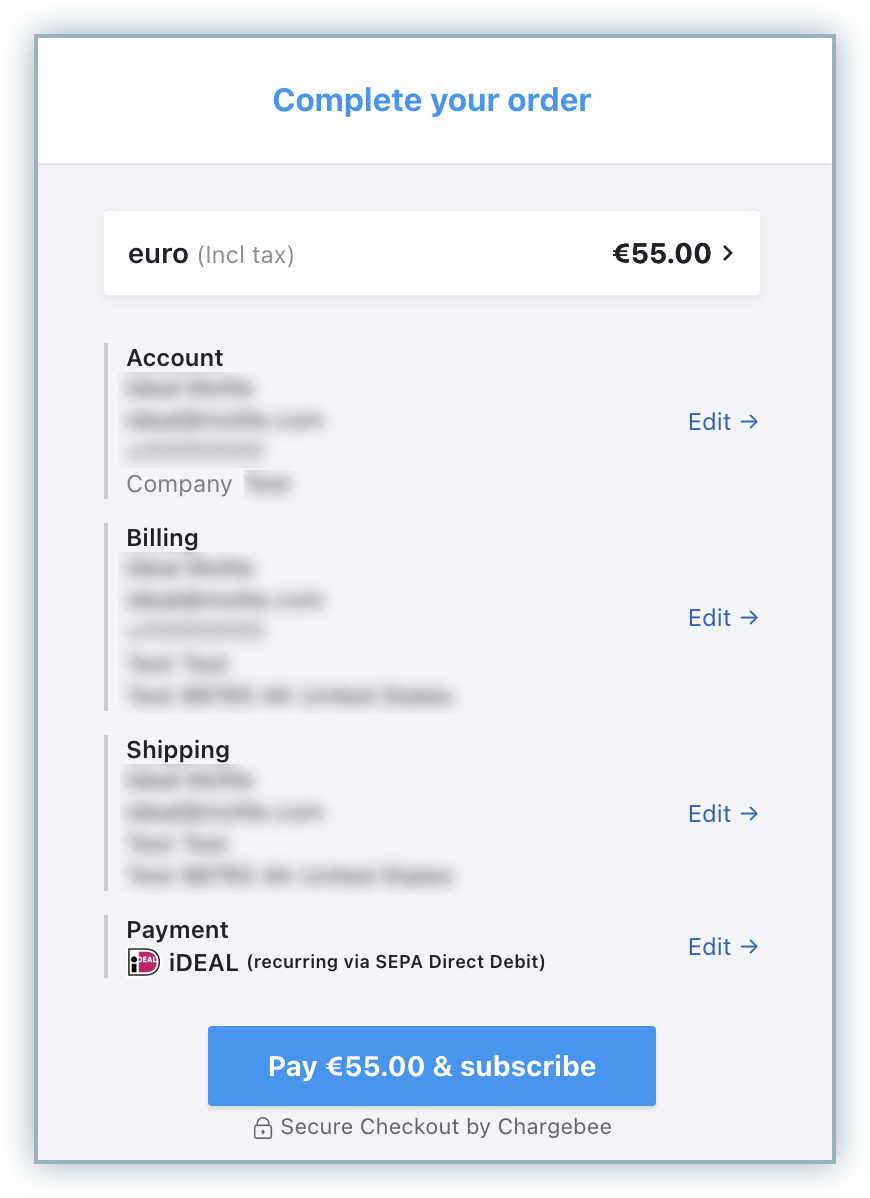Viewport: 870px width, 1198px height.
Task: Select the Payment section heading
Action: tap(177, 930)
